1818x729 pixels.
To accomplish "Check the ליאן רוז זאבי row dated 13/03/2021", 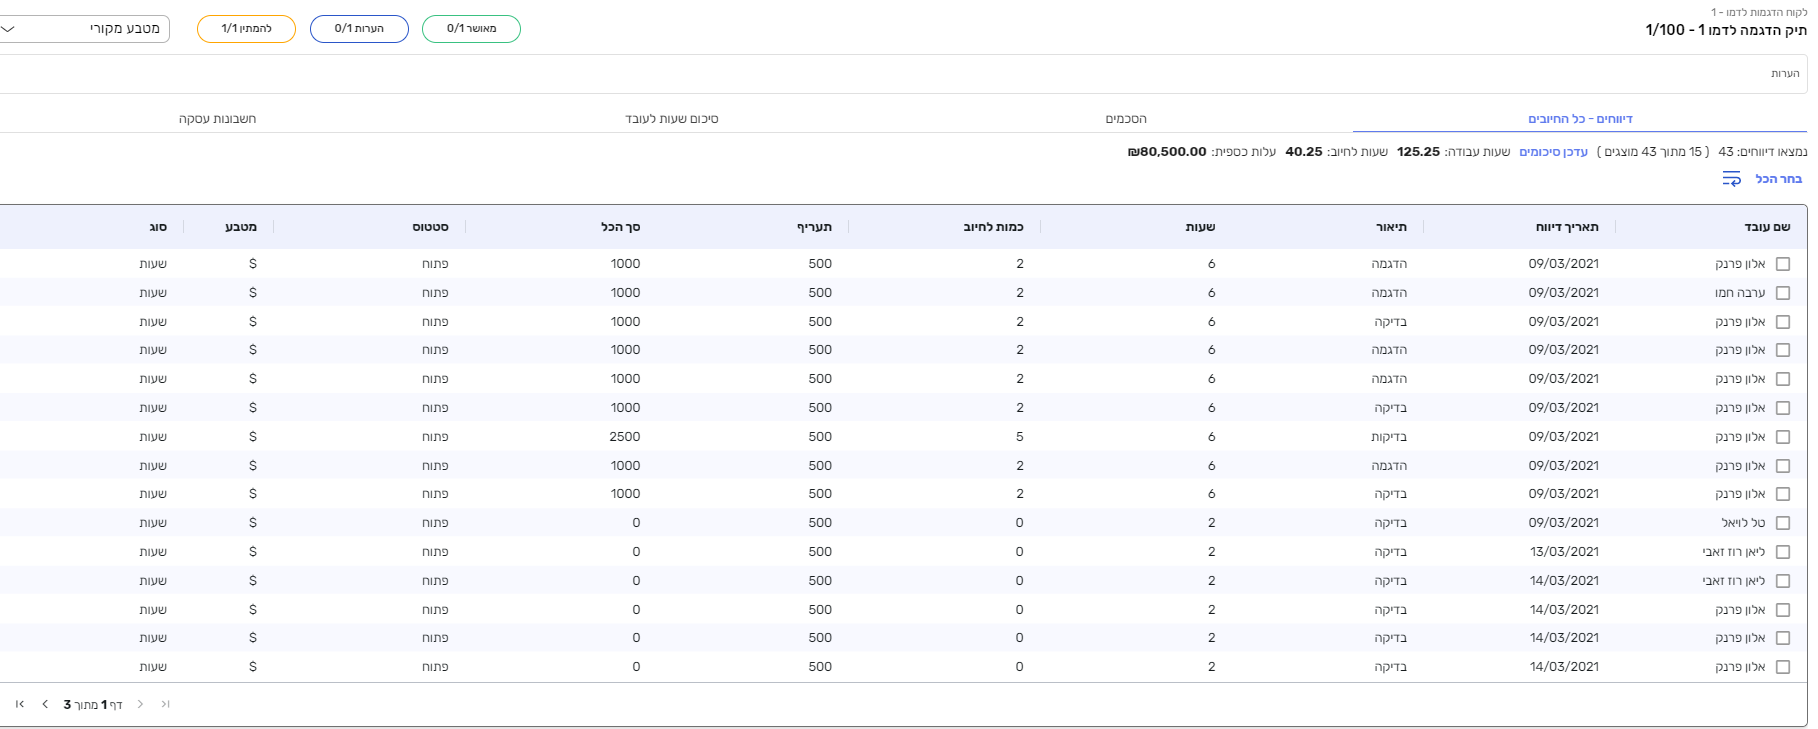I will point(1783,552).
